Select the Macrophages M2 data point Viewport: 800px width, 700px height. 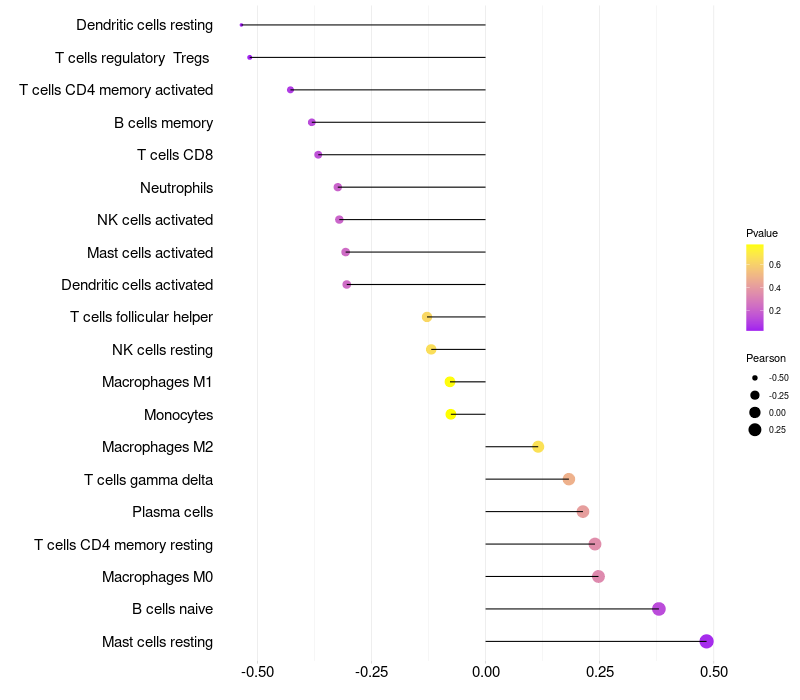coord(538,447)
